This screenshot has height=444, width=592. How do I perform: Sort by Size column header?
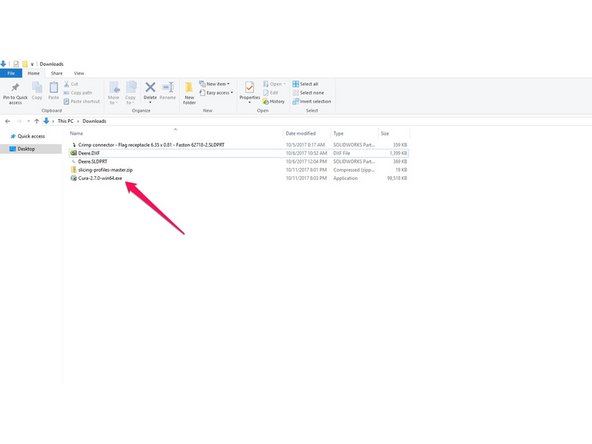point(385,133)
